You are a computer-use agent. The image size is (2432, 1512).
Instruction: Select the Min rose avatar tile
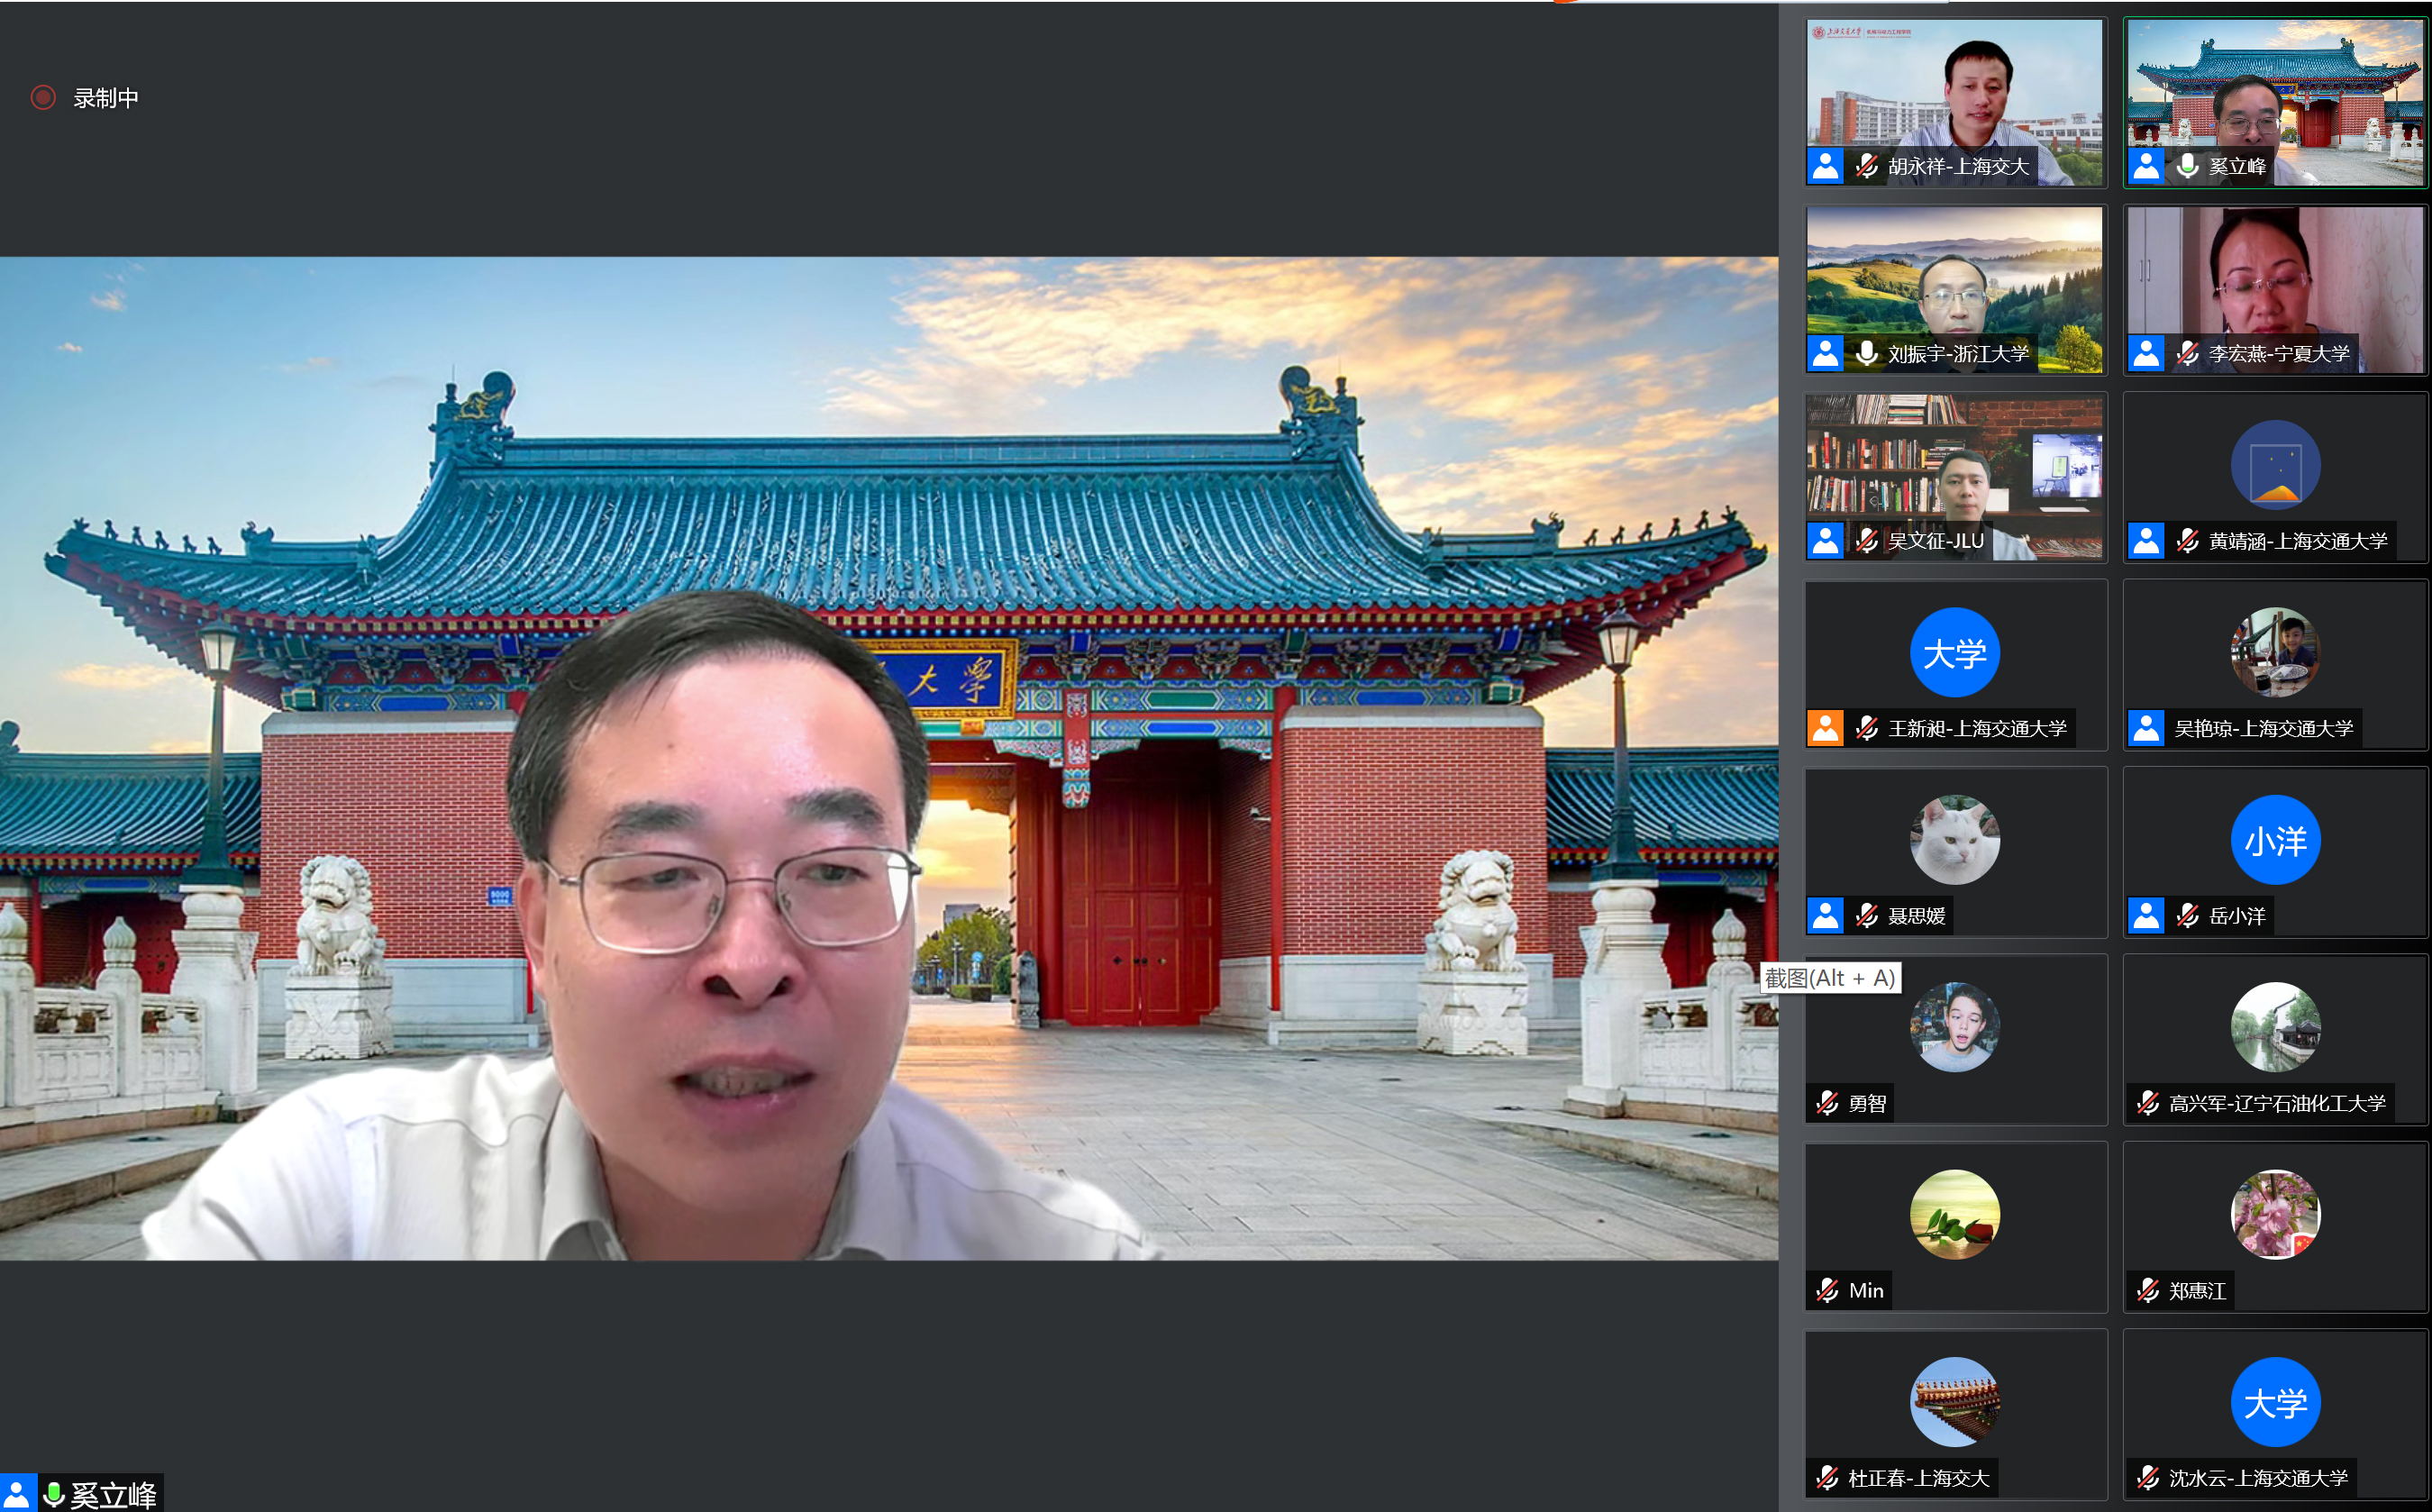coord(1954,1214)
